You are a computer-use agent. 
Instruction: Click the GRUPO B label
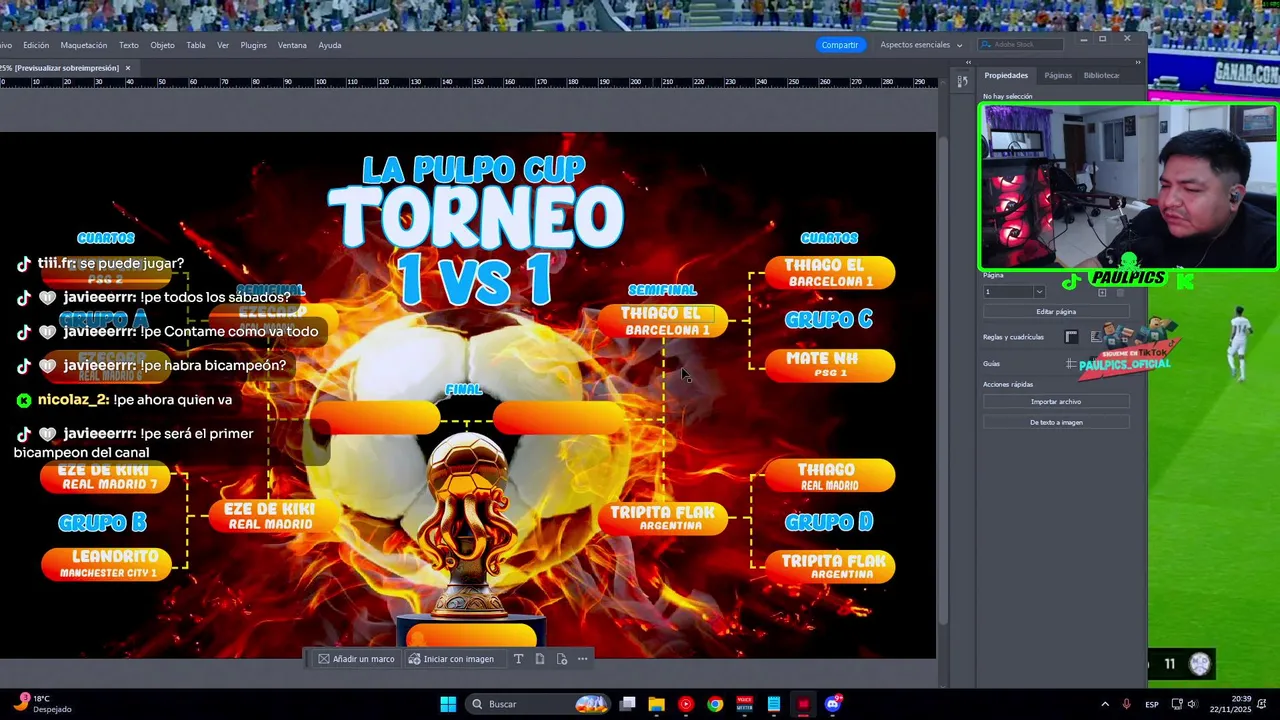102,522
